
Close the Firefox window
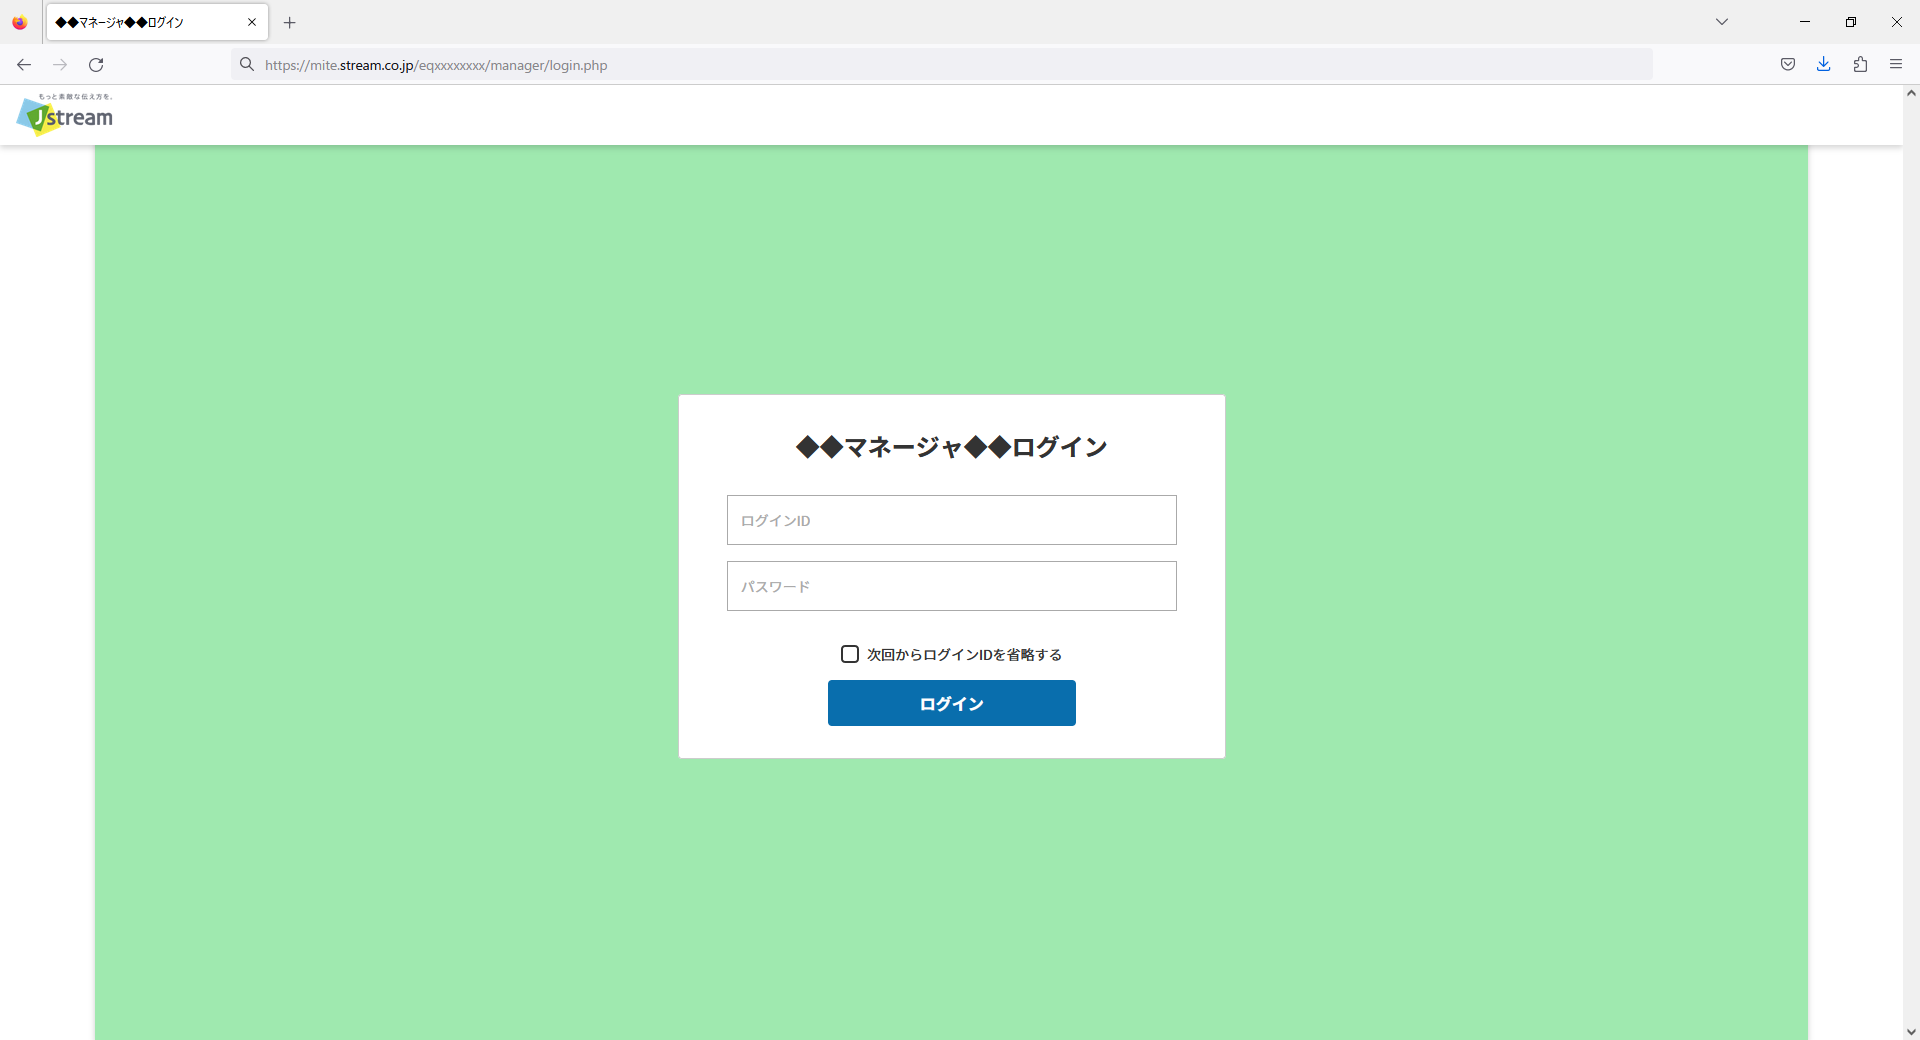[1897, 22]
